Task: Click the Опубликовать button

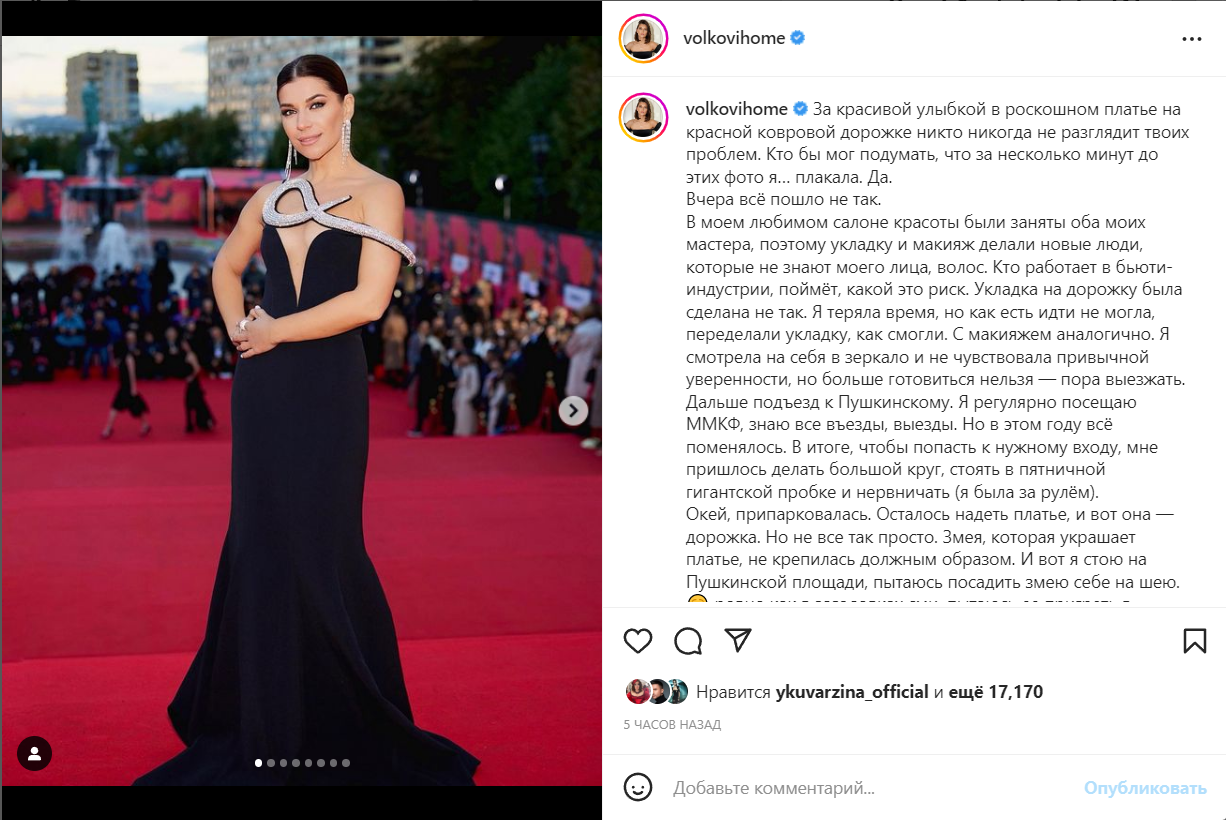Action: (x=1146, y=788)
